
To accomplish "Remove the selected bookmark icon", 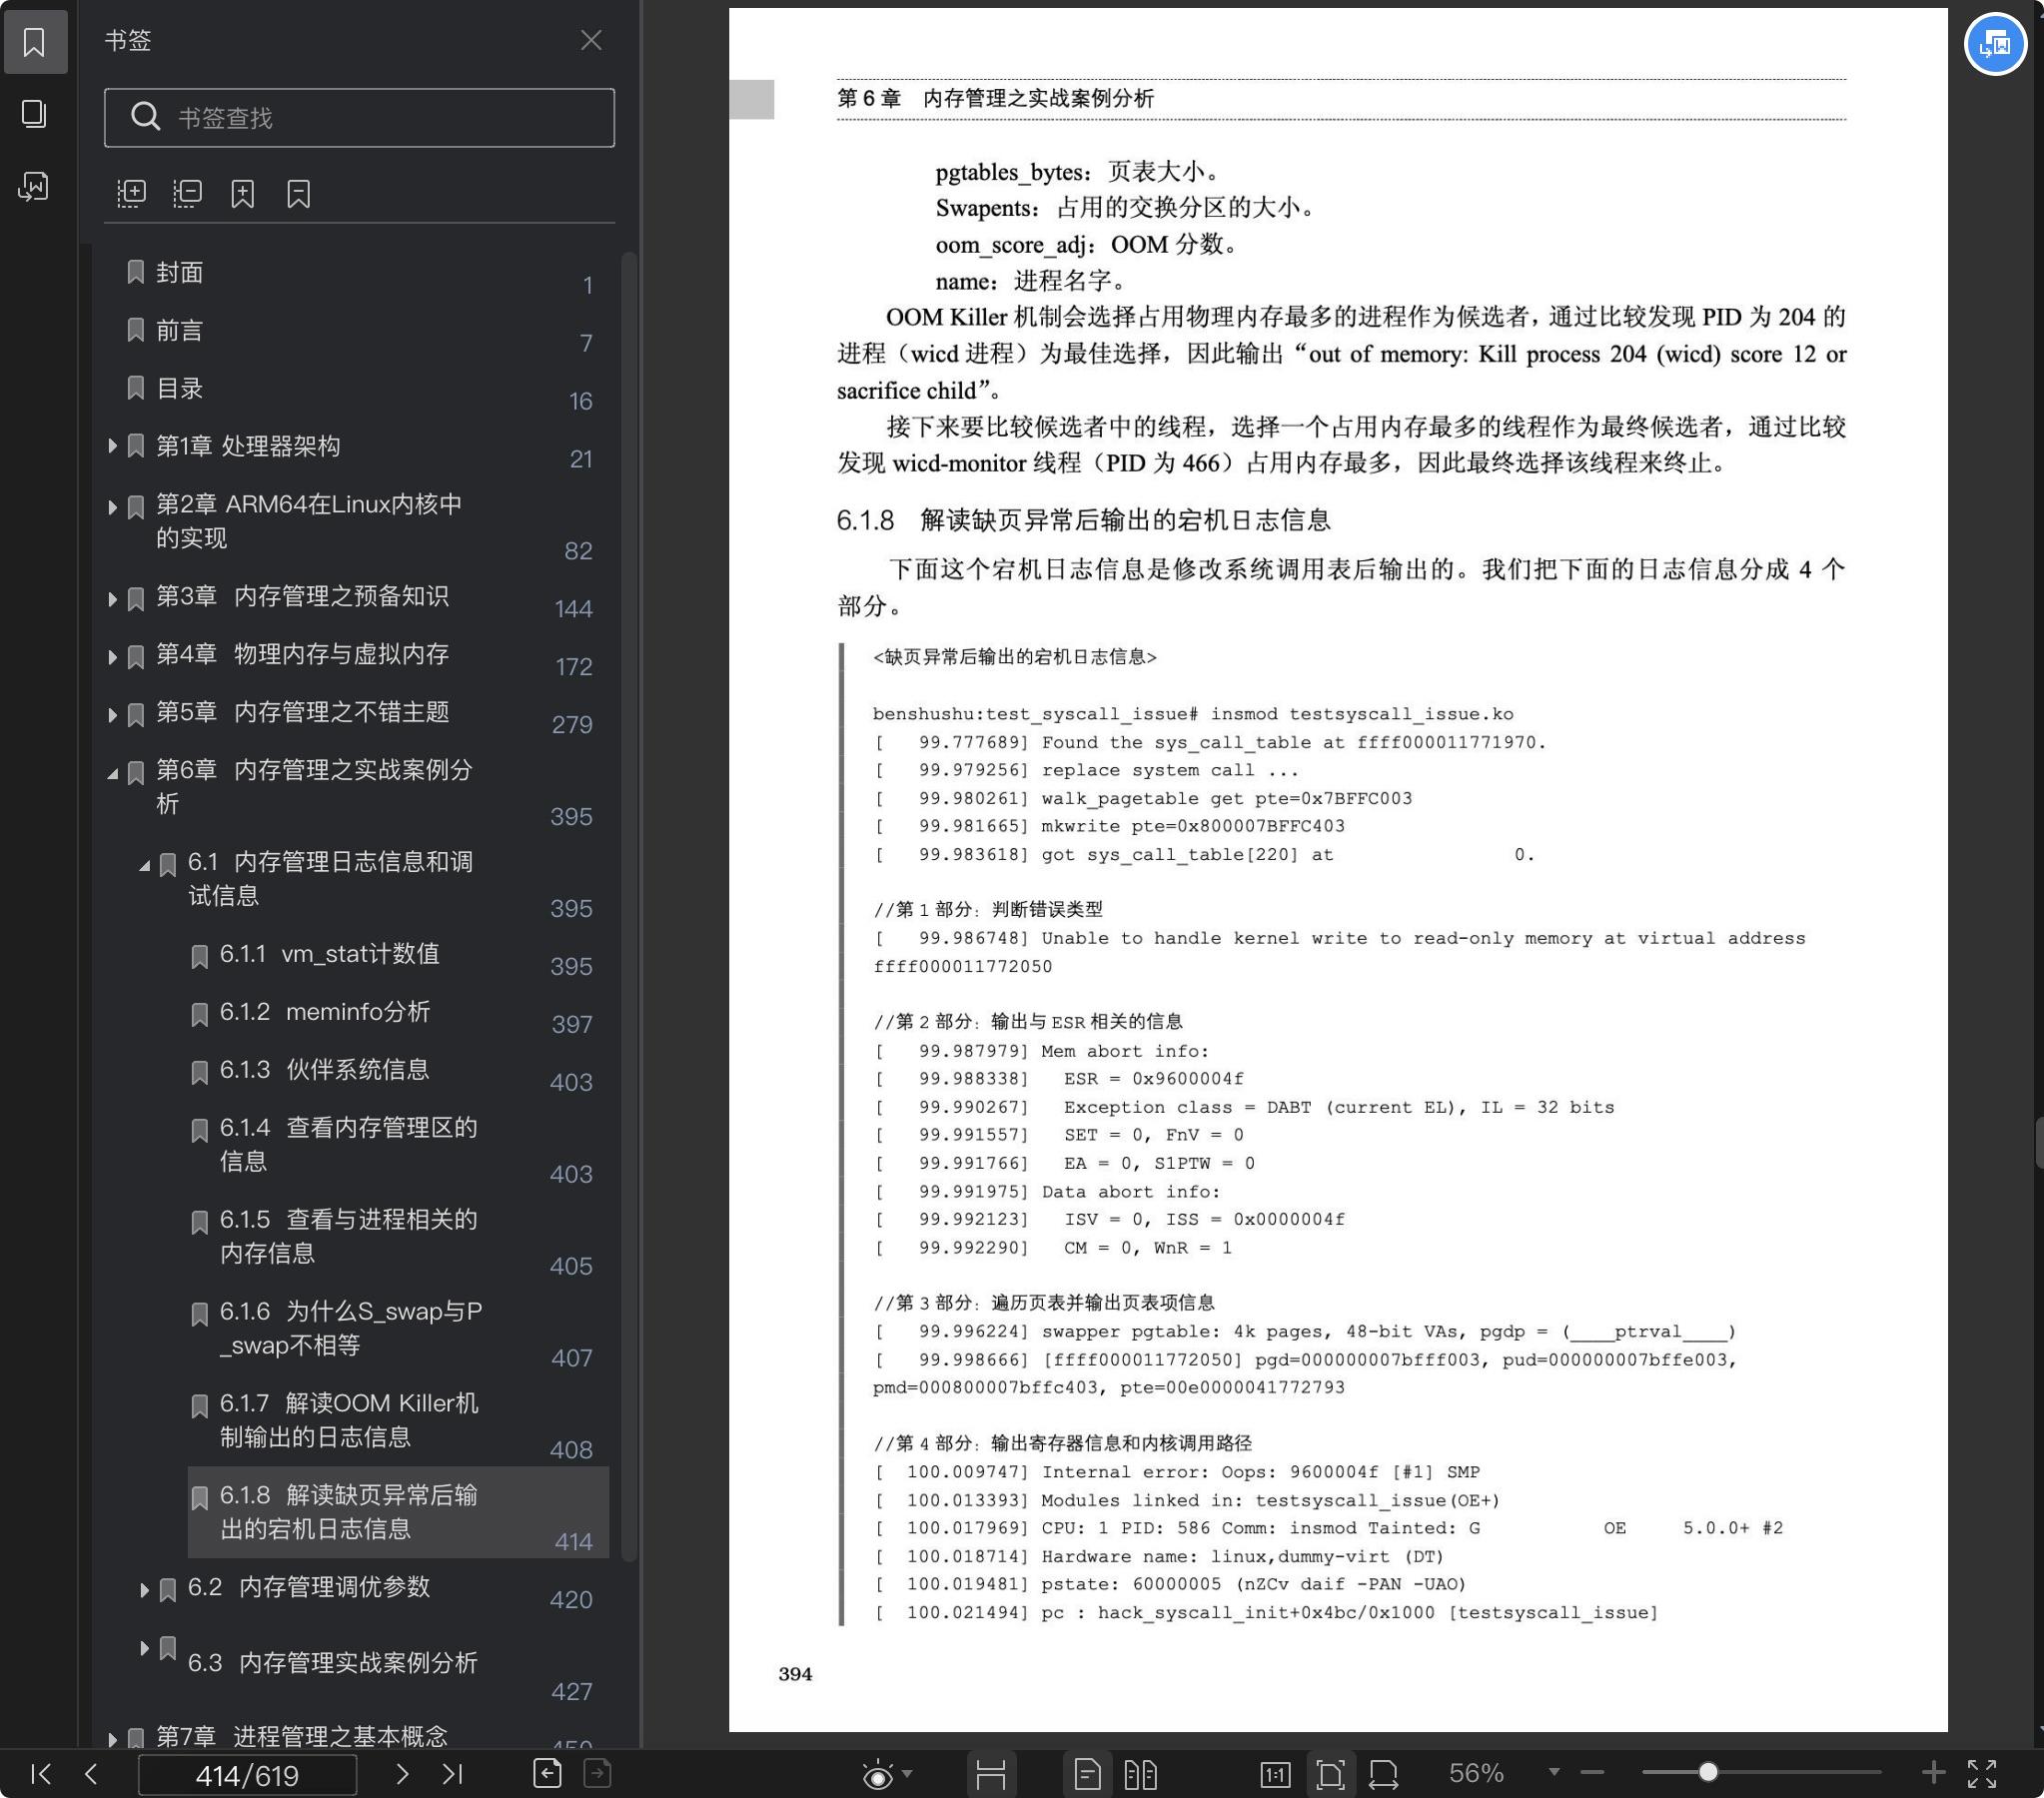I will (x=298, y=193).
